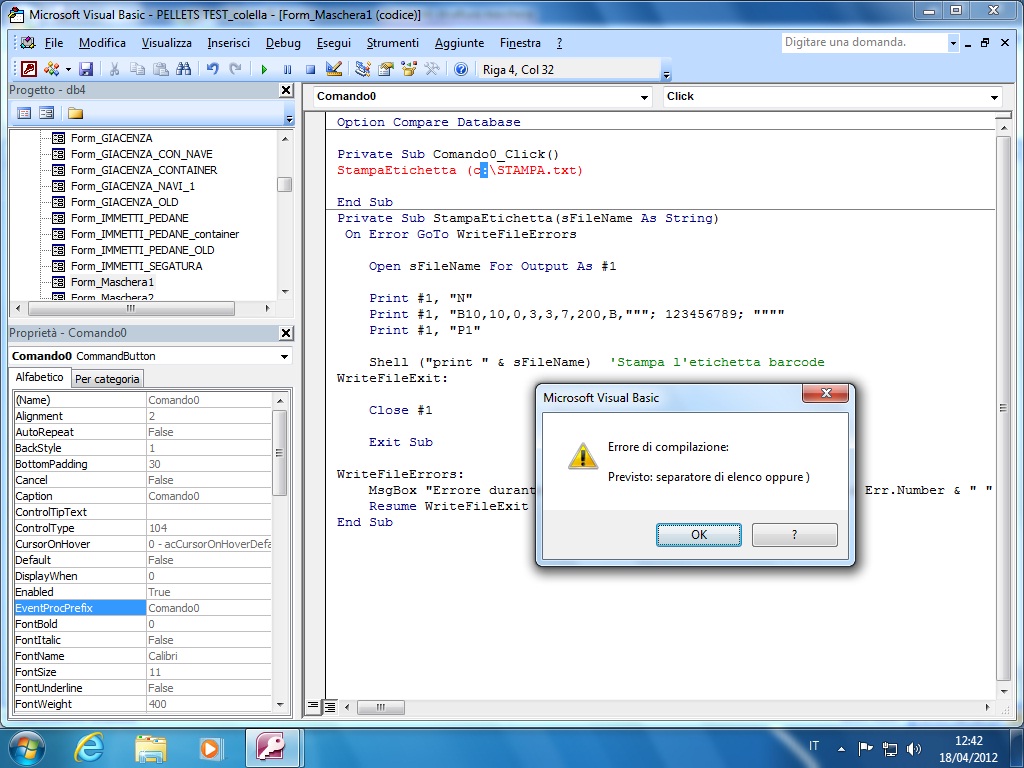This screenshot has height=768, width=1024.
Task: Select Form_IMMETTI_SEGATURA in project tree
Action: click(x=136, y=266)
